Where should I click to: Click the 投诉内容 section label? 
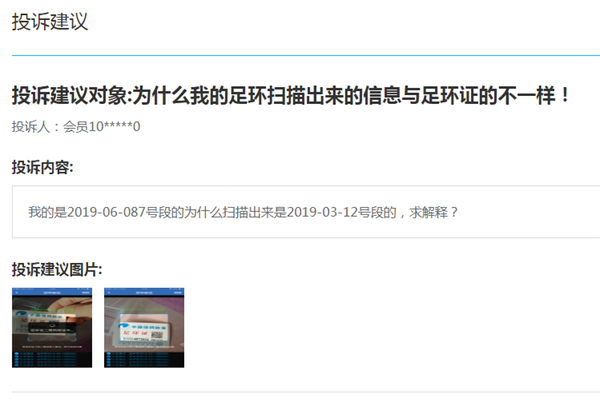click(42, 167)
